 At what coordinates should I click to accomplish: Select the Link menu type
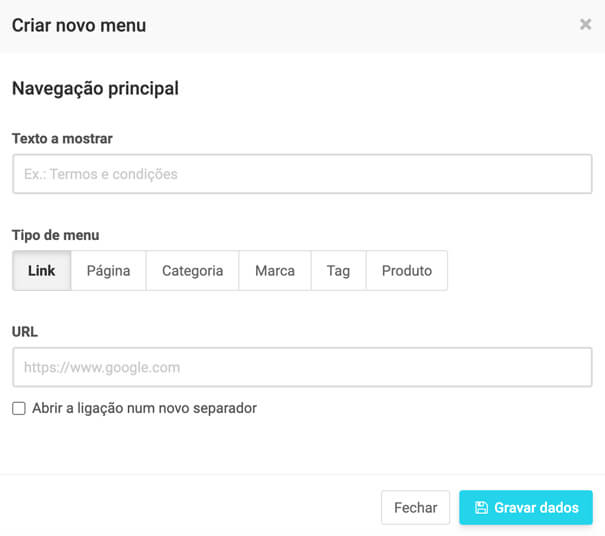[x=42, y=271]
